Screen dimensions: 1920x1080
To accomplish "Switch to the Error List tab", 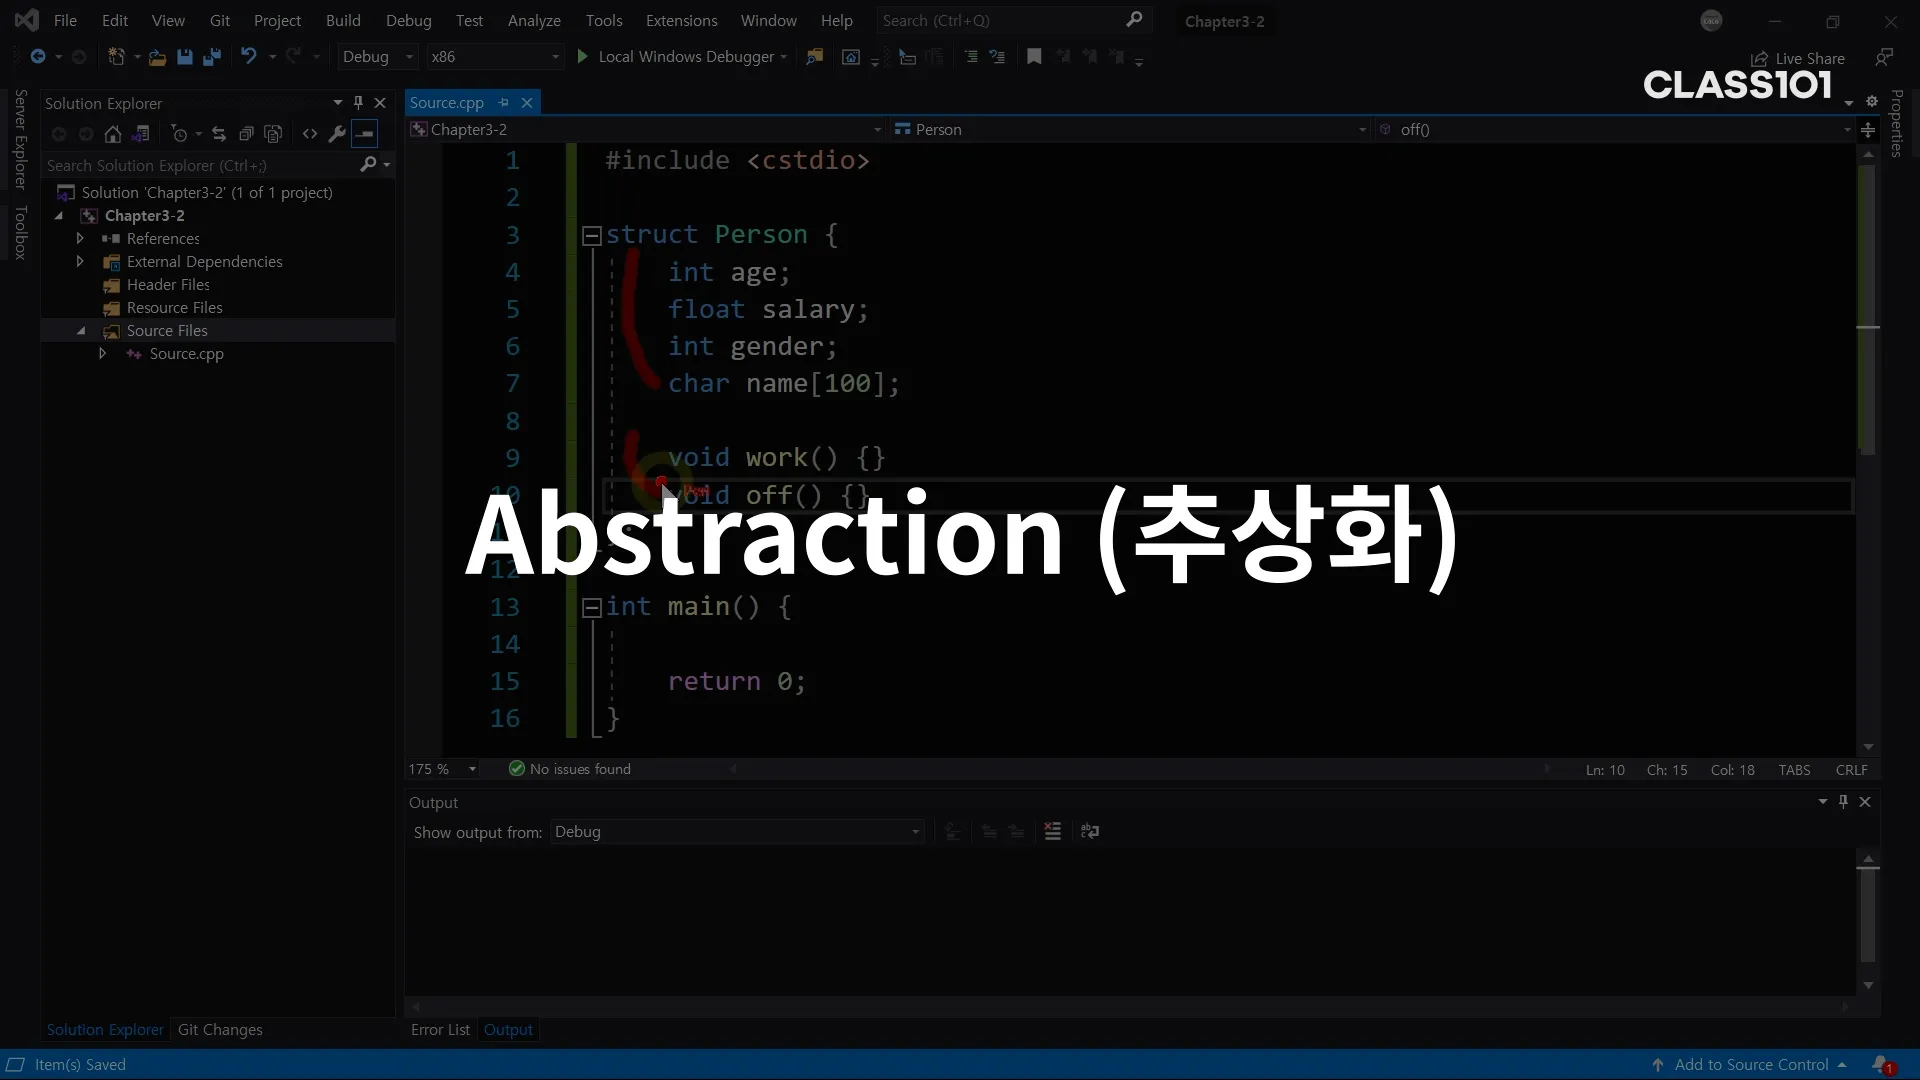I will coord(440,1030).
